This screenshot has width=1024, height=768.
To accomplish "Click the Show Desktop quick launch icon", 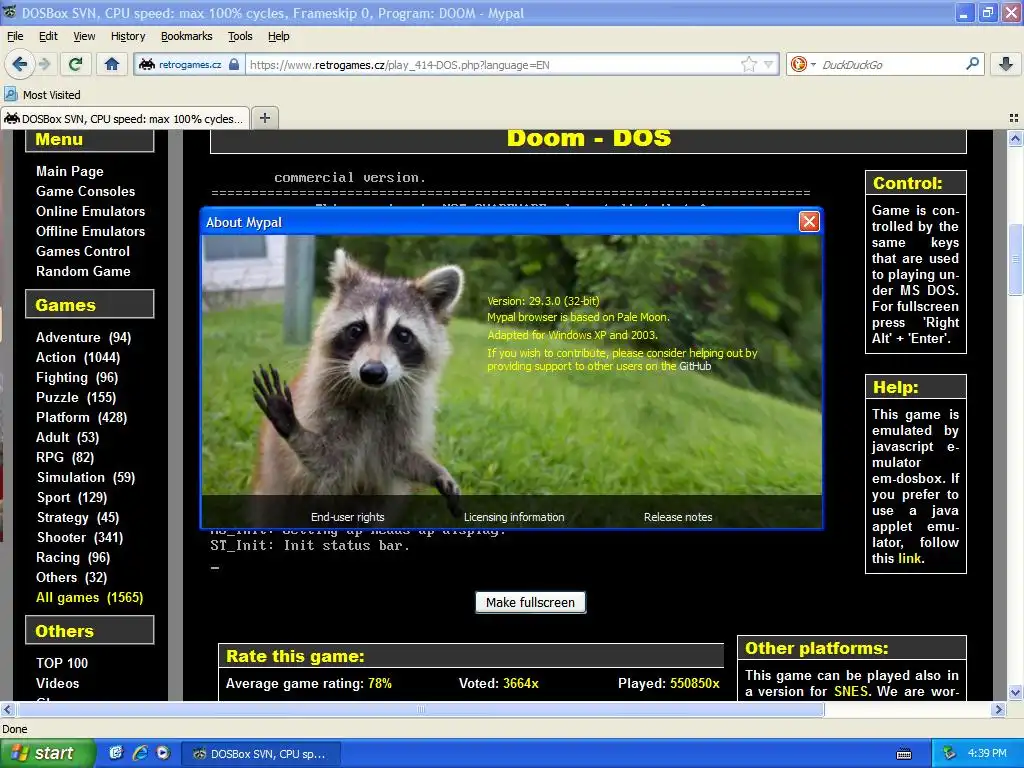I will (116, 753).
